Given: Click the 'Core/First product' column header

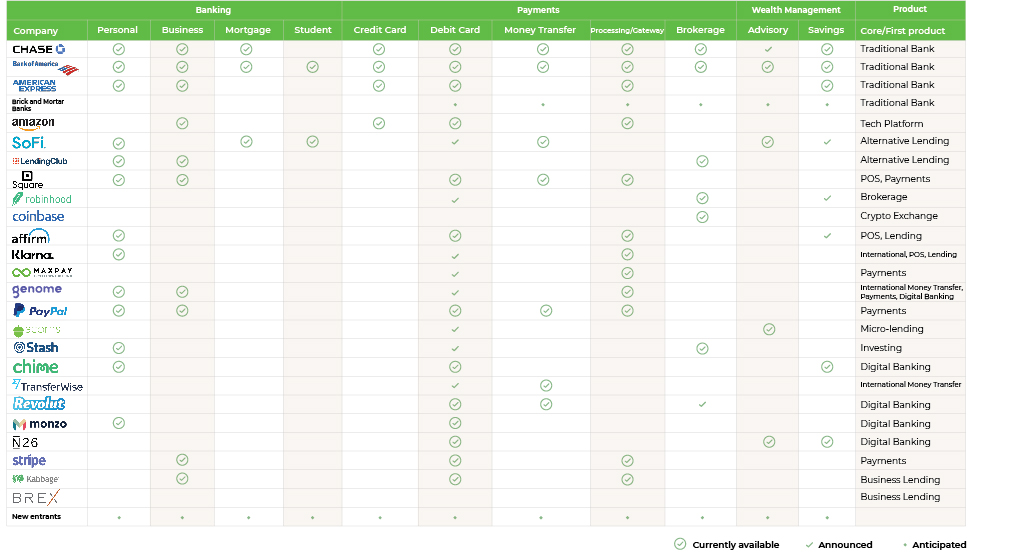Looking at the screenshot, I should tap(902, 30).
